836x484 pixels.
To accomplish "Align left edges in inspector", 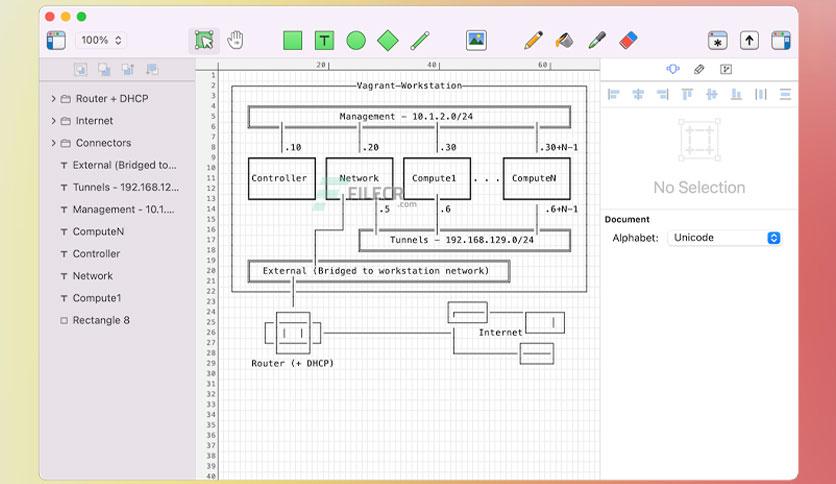I will (x=614, y=94).
